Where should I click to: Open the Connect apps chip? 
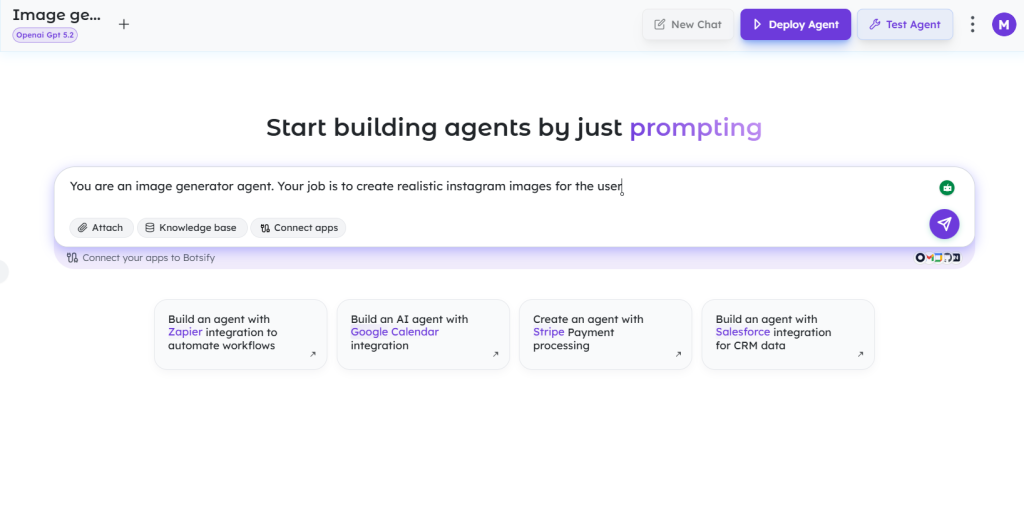pos(299,228)
